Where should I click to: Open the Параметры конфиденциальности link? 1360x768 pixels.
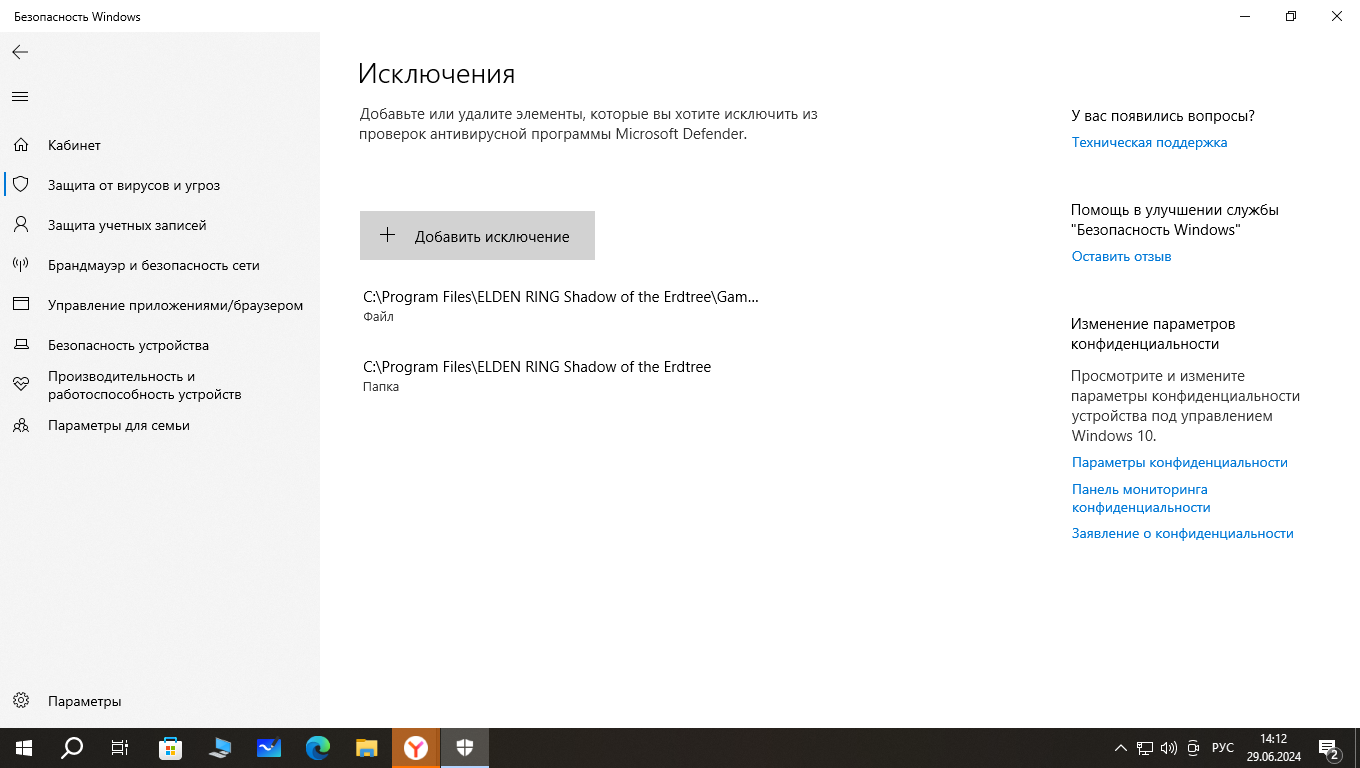(1180, 462)
